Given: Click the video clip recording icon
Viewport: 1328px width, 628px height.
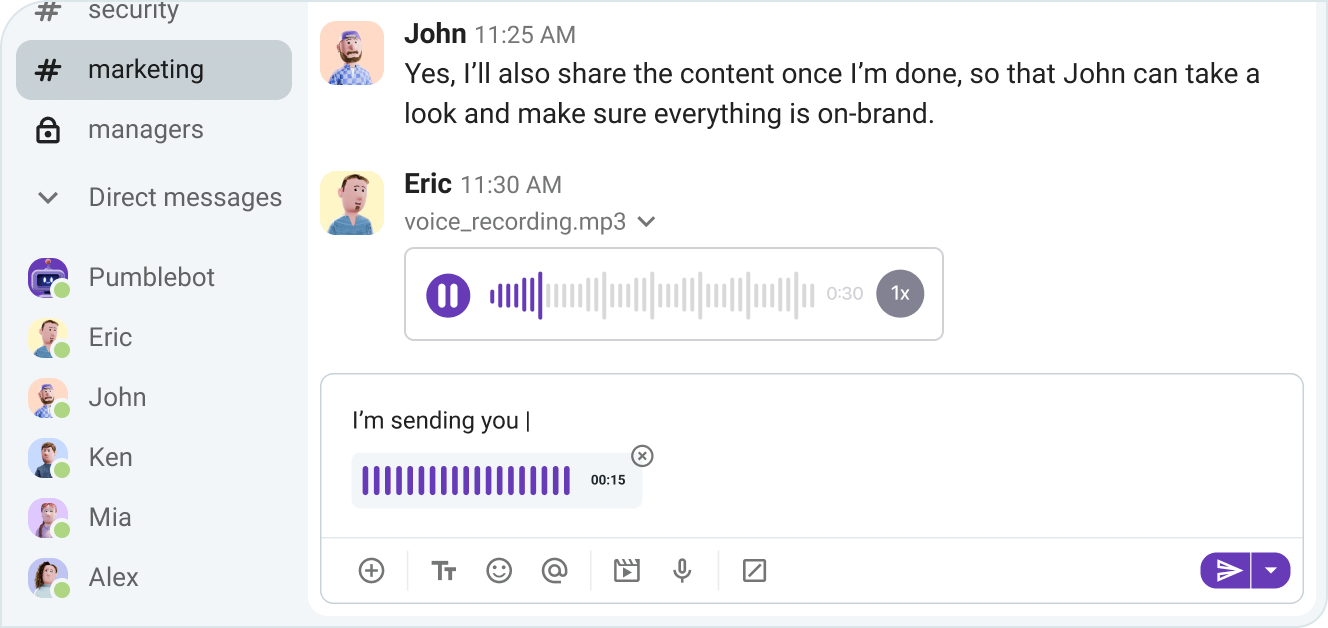Looking at the screenshot, I should tap(627, 571).
